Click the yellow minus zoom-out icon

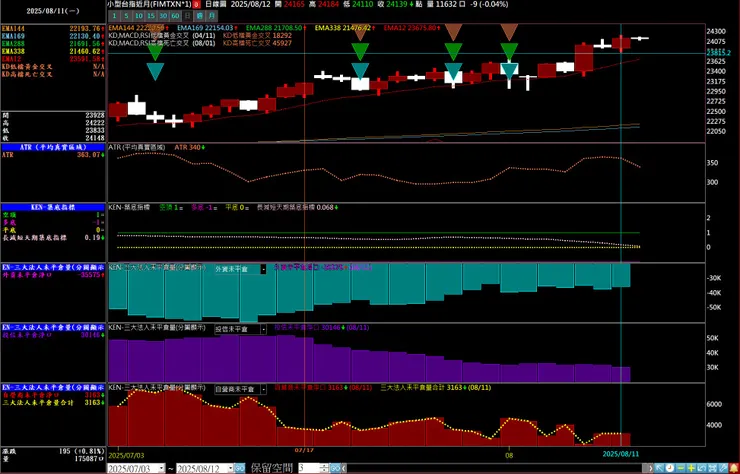click(x=681, y=468)
